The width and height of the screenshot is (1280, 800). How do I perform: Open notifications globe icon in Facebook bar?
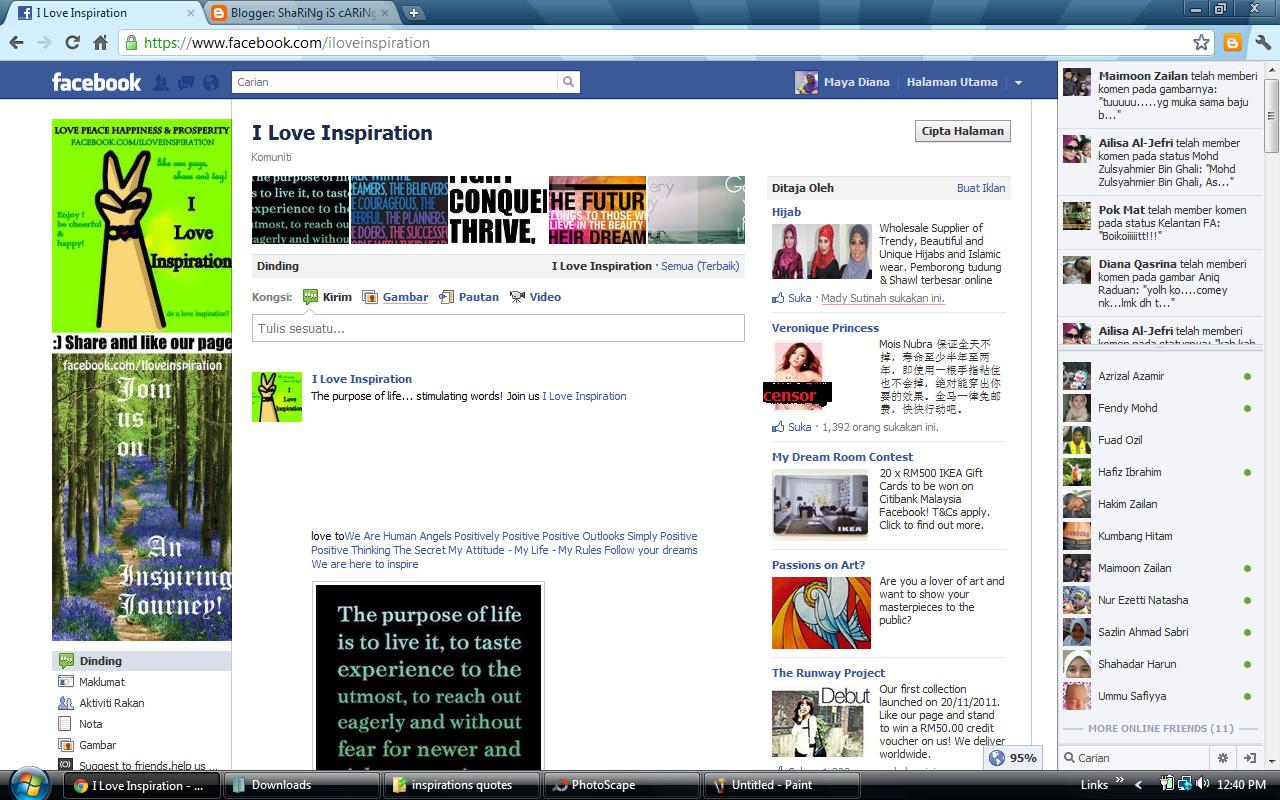(210, 83)
